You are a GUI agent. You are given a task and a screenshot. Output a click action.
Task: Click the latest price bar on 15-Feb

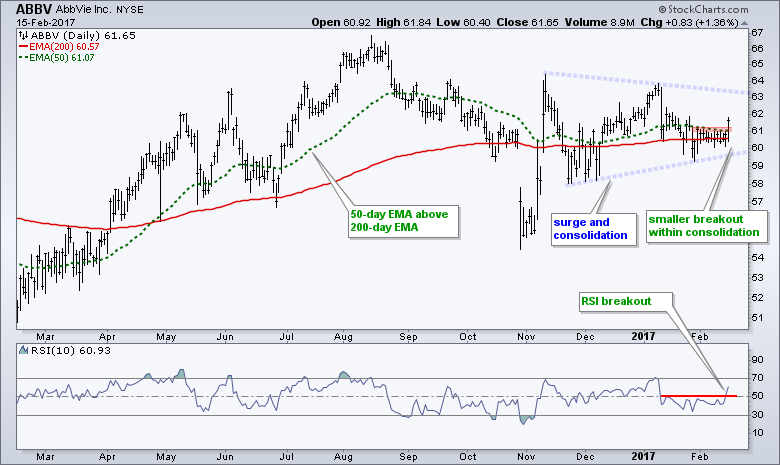tap(729, 131)
